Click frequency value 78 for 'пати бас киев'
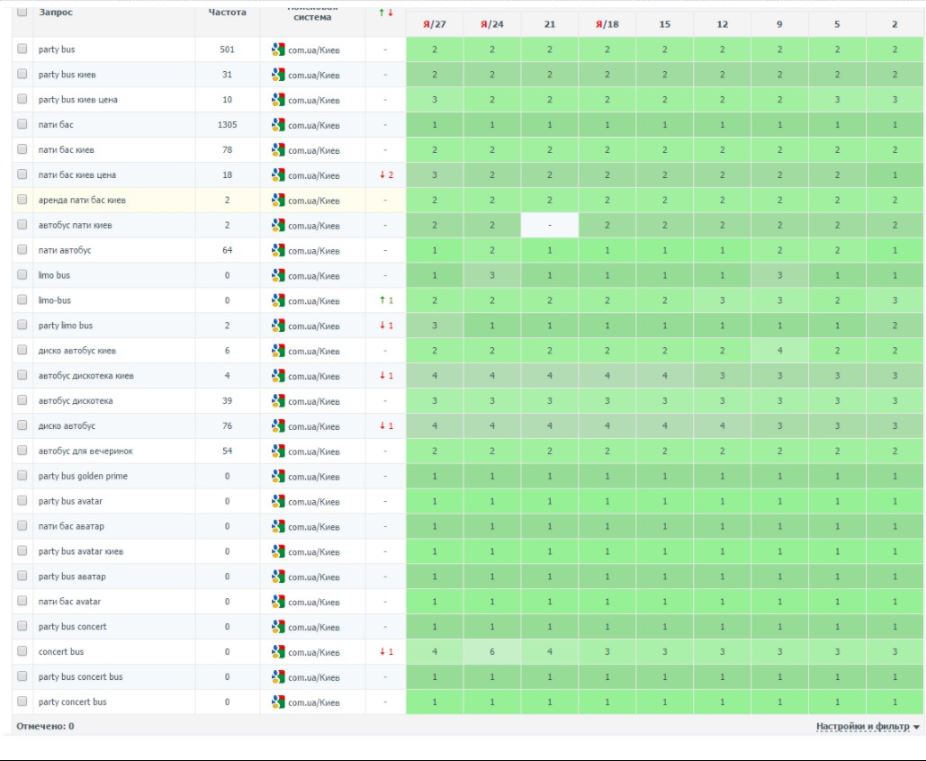926x761 pixels. [x=227, y=150]
